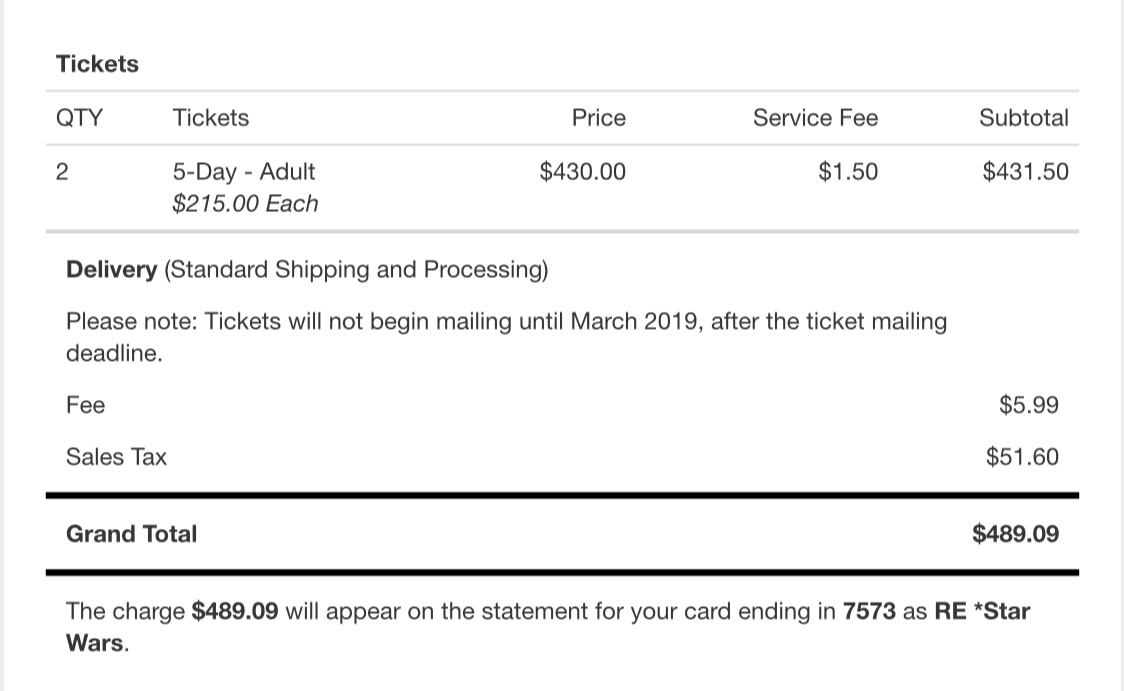Click the Tickets column header
The width and height of the screenshot is (1124, 691).
[211, 118]
